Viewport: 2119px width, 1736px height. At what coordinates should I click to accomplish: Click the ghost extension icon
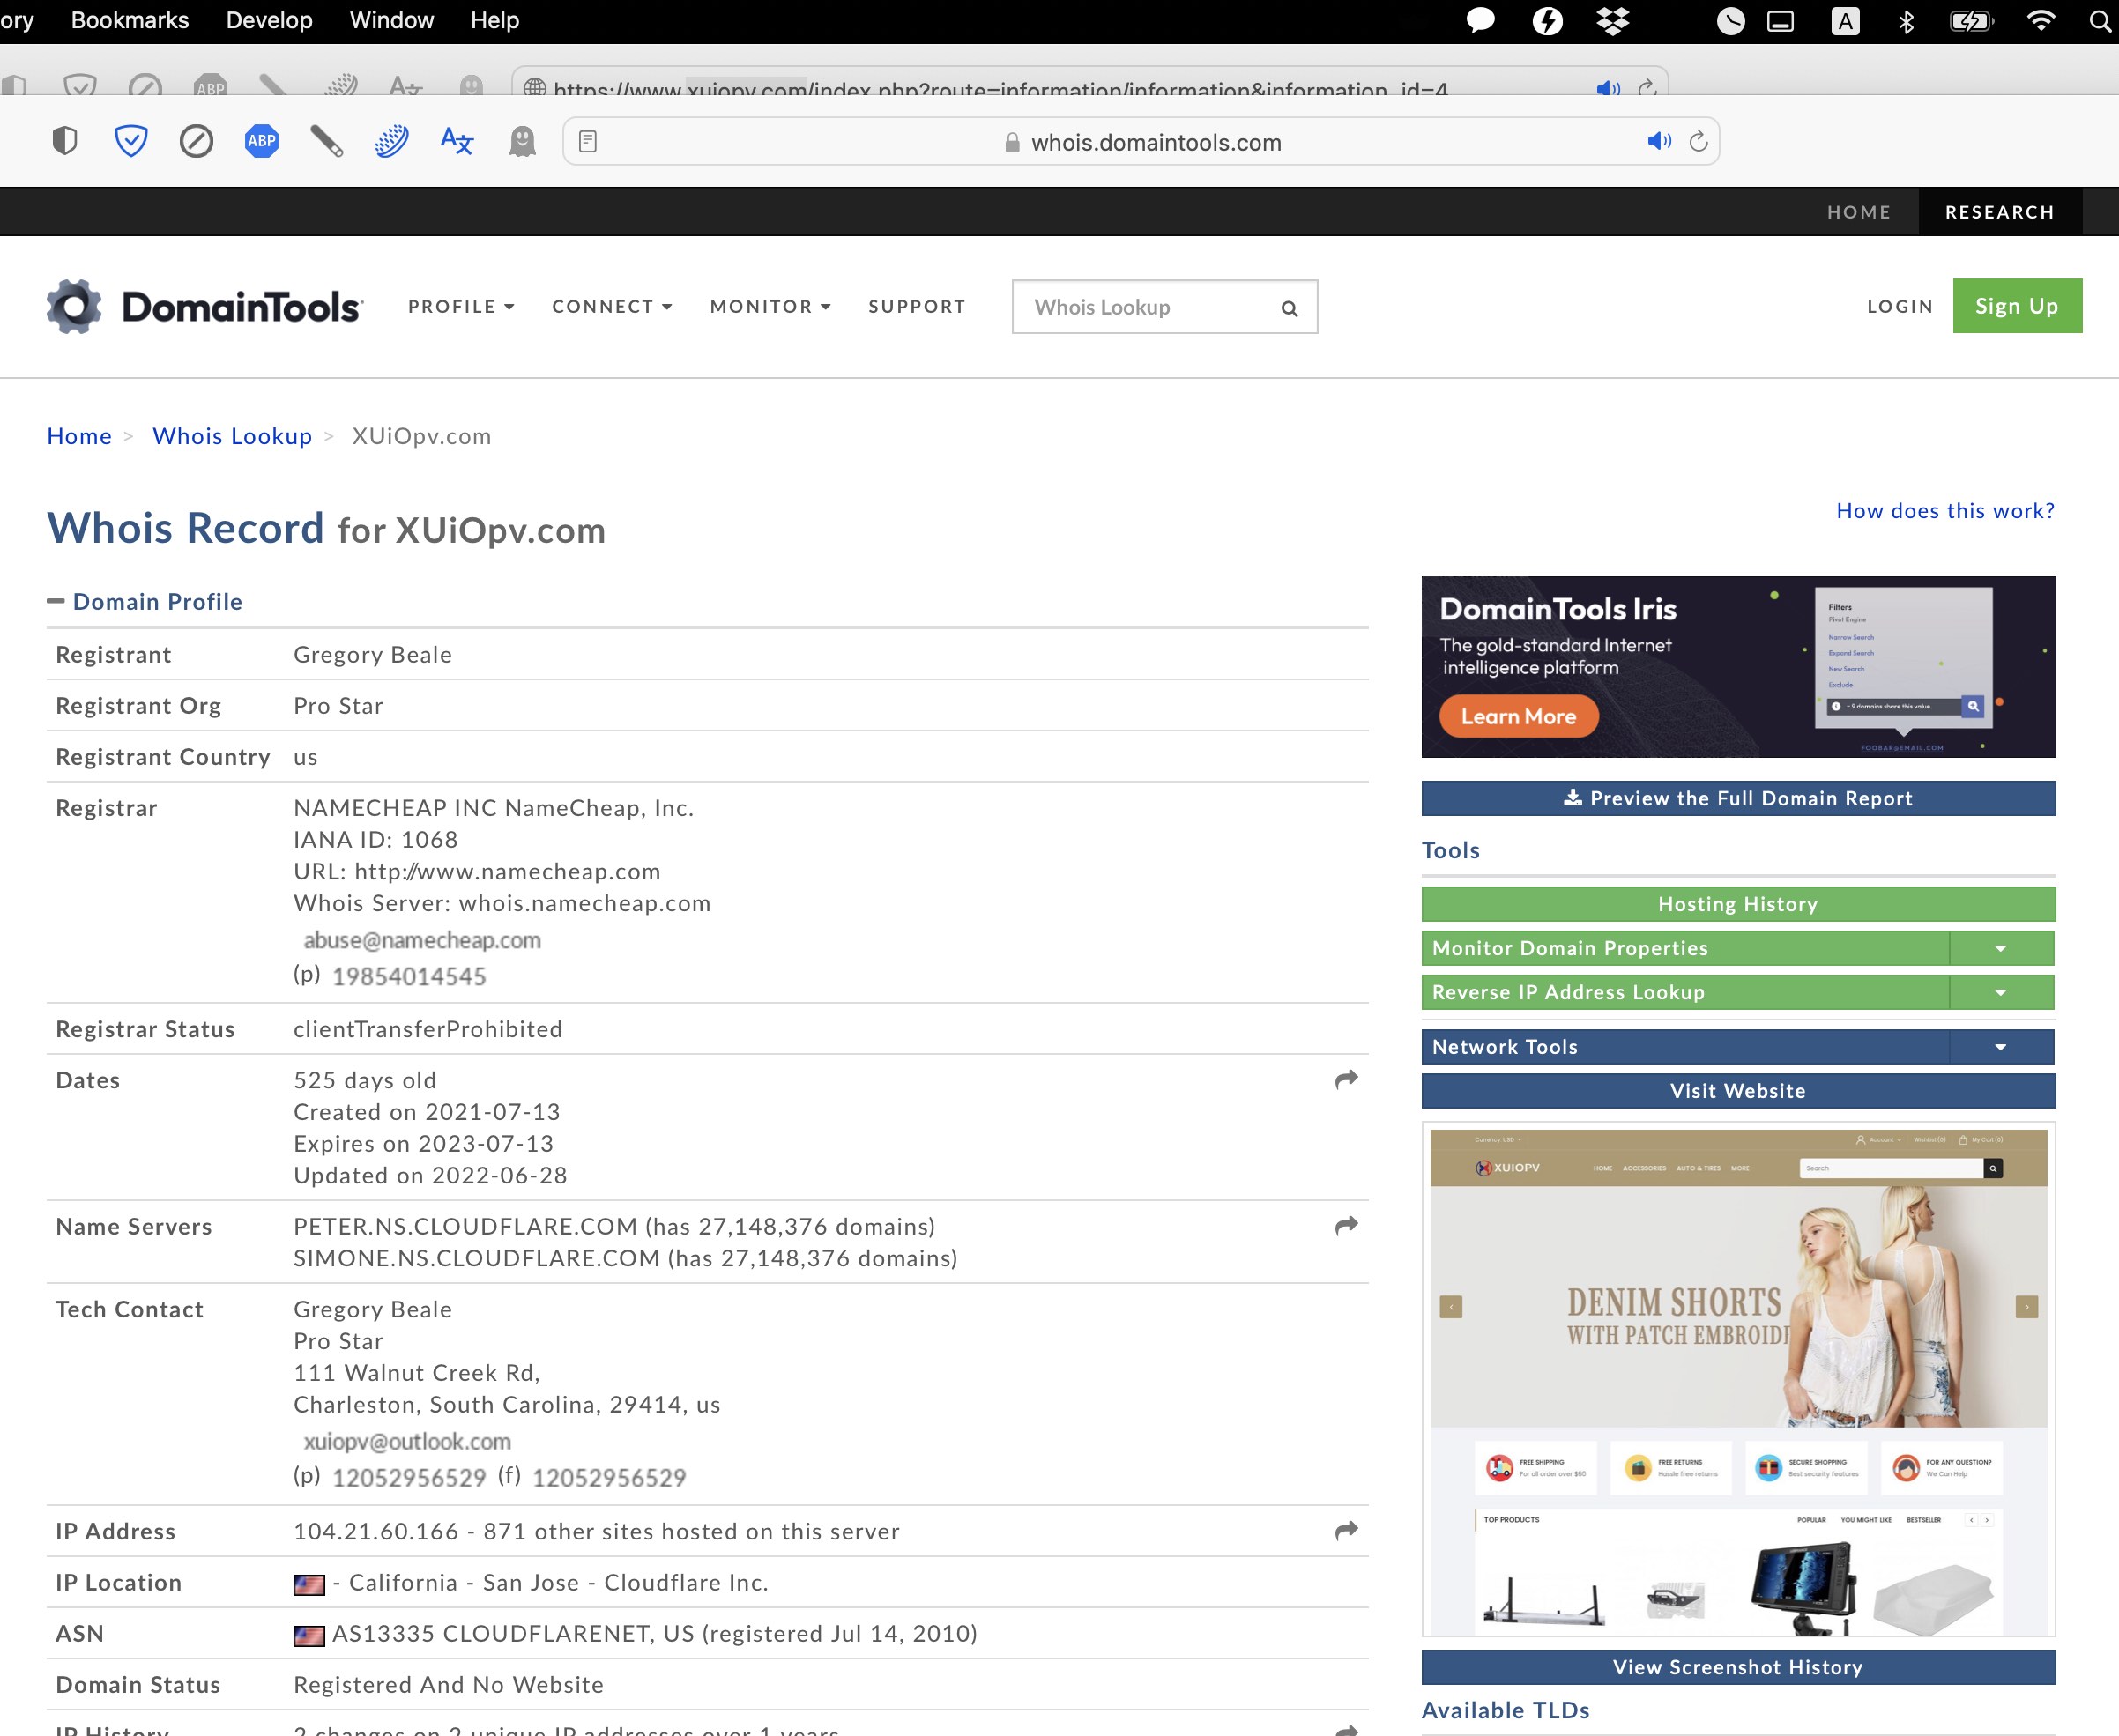(x=522, y=141)
